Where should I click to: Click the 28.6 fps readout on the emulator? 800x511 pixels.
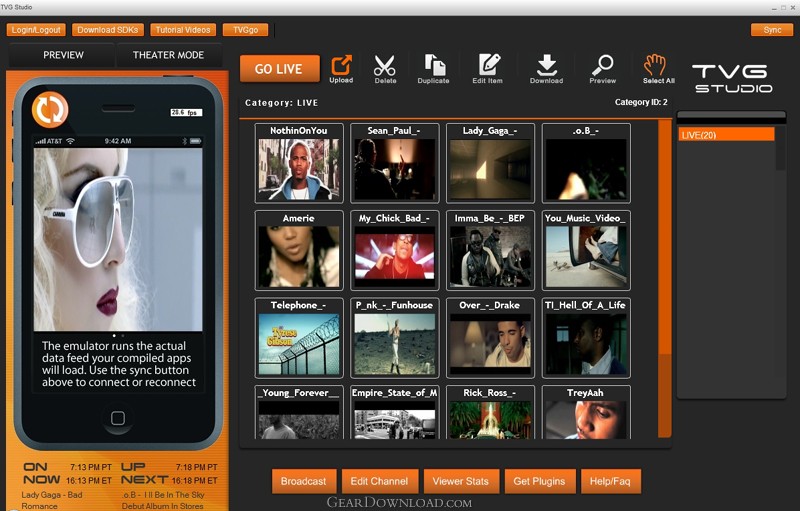coord(186,112)
